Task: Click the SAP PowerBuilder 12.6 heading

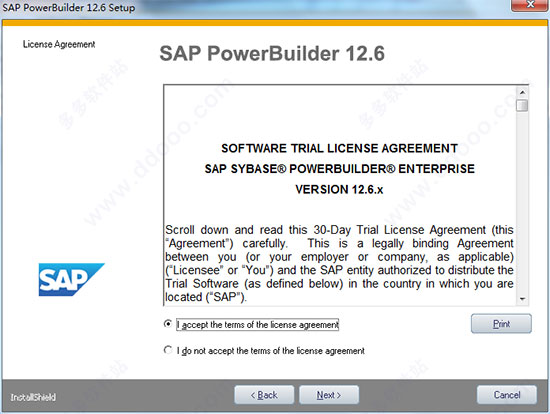Action: [x=272, y=54]
